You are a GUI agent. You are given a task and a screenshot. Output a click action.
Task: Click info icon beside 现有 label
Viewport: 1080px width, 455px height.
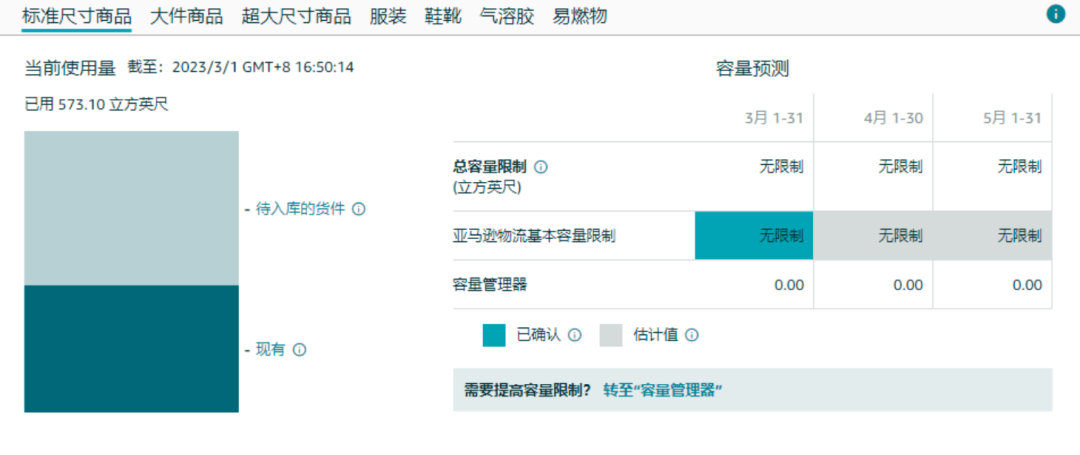tap(299, 350)
